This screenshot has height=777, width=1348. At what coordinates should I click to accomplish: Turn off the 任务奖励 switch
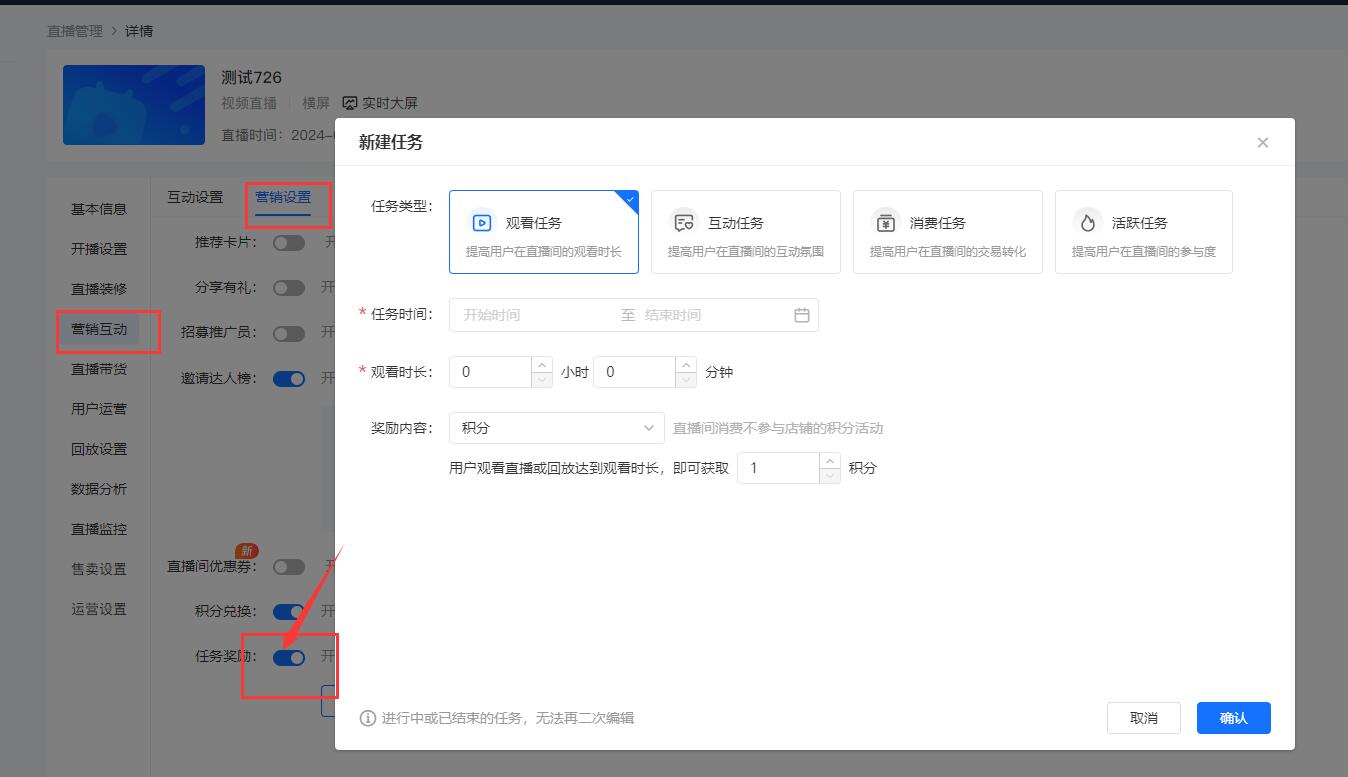pos(289,657)
